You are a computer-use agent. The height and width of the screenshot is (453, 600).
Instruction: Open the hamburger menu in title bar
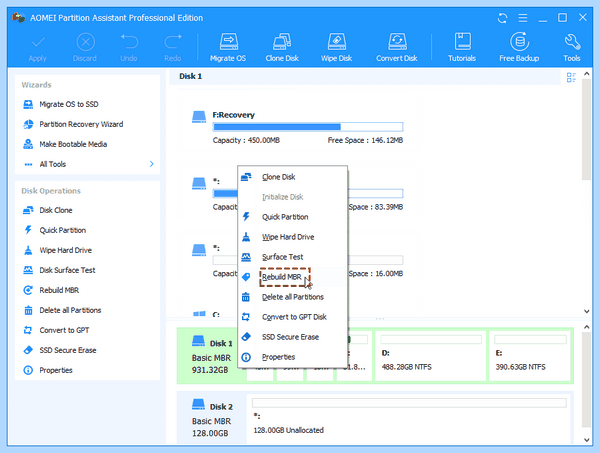(523, 18)
